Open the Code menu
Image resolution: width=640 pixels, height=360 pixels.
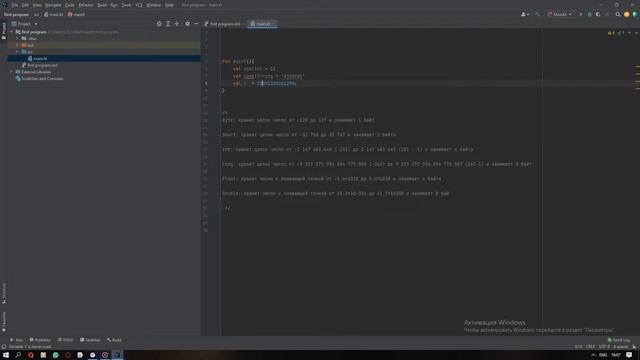pyautogui.click(x=70, y=5)
